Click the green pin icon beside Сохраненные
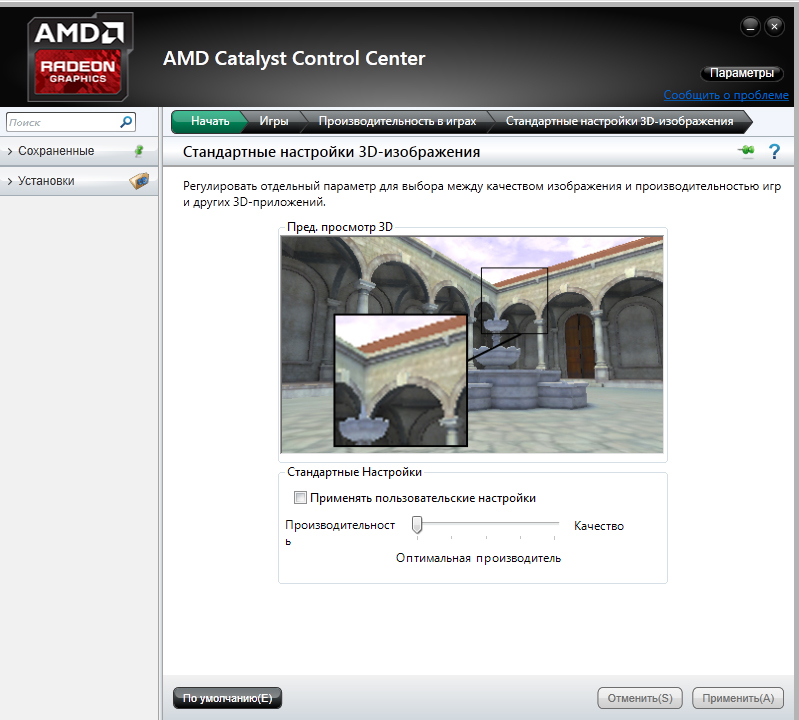 pyautogui.click(x=139, y=150)
